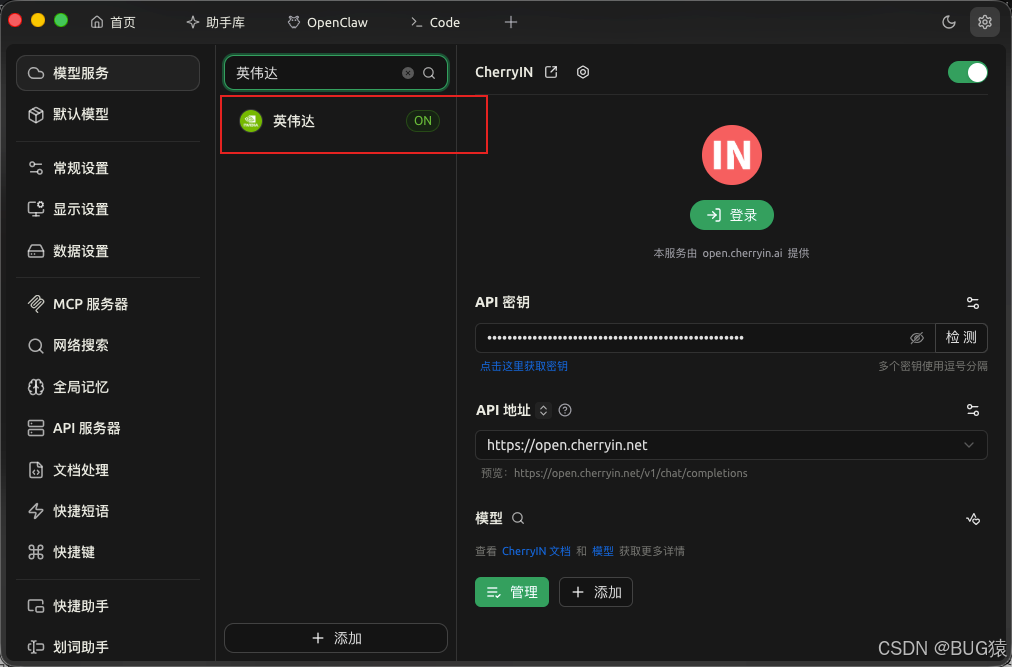
Task: Switch to the 助手库 tab
Action: pos(215,21)
